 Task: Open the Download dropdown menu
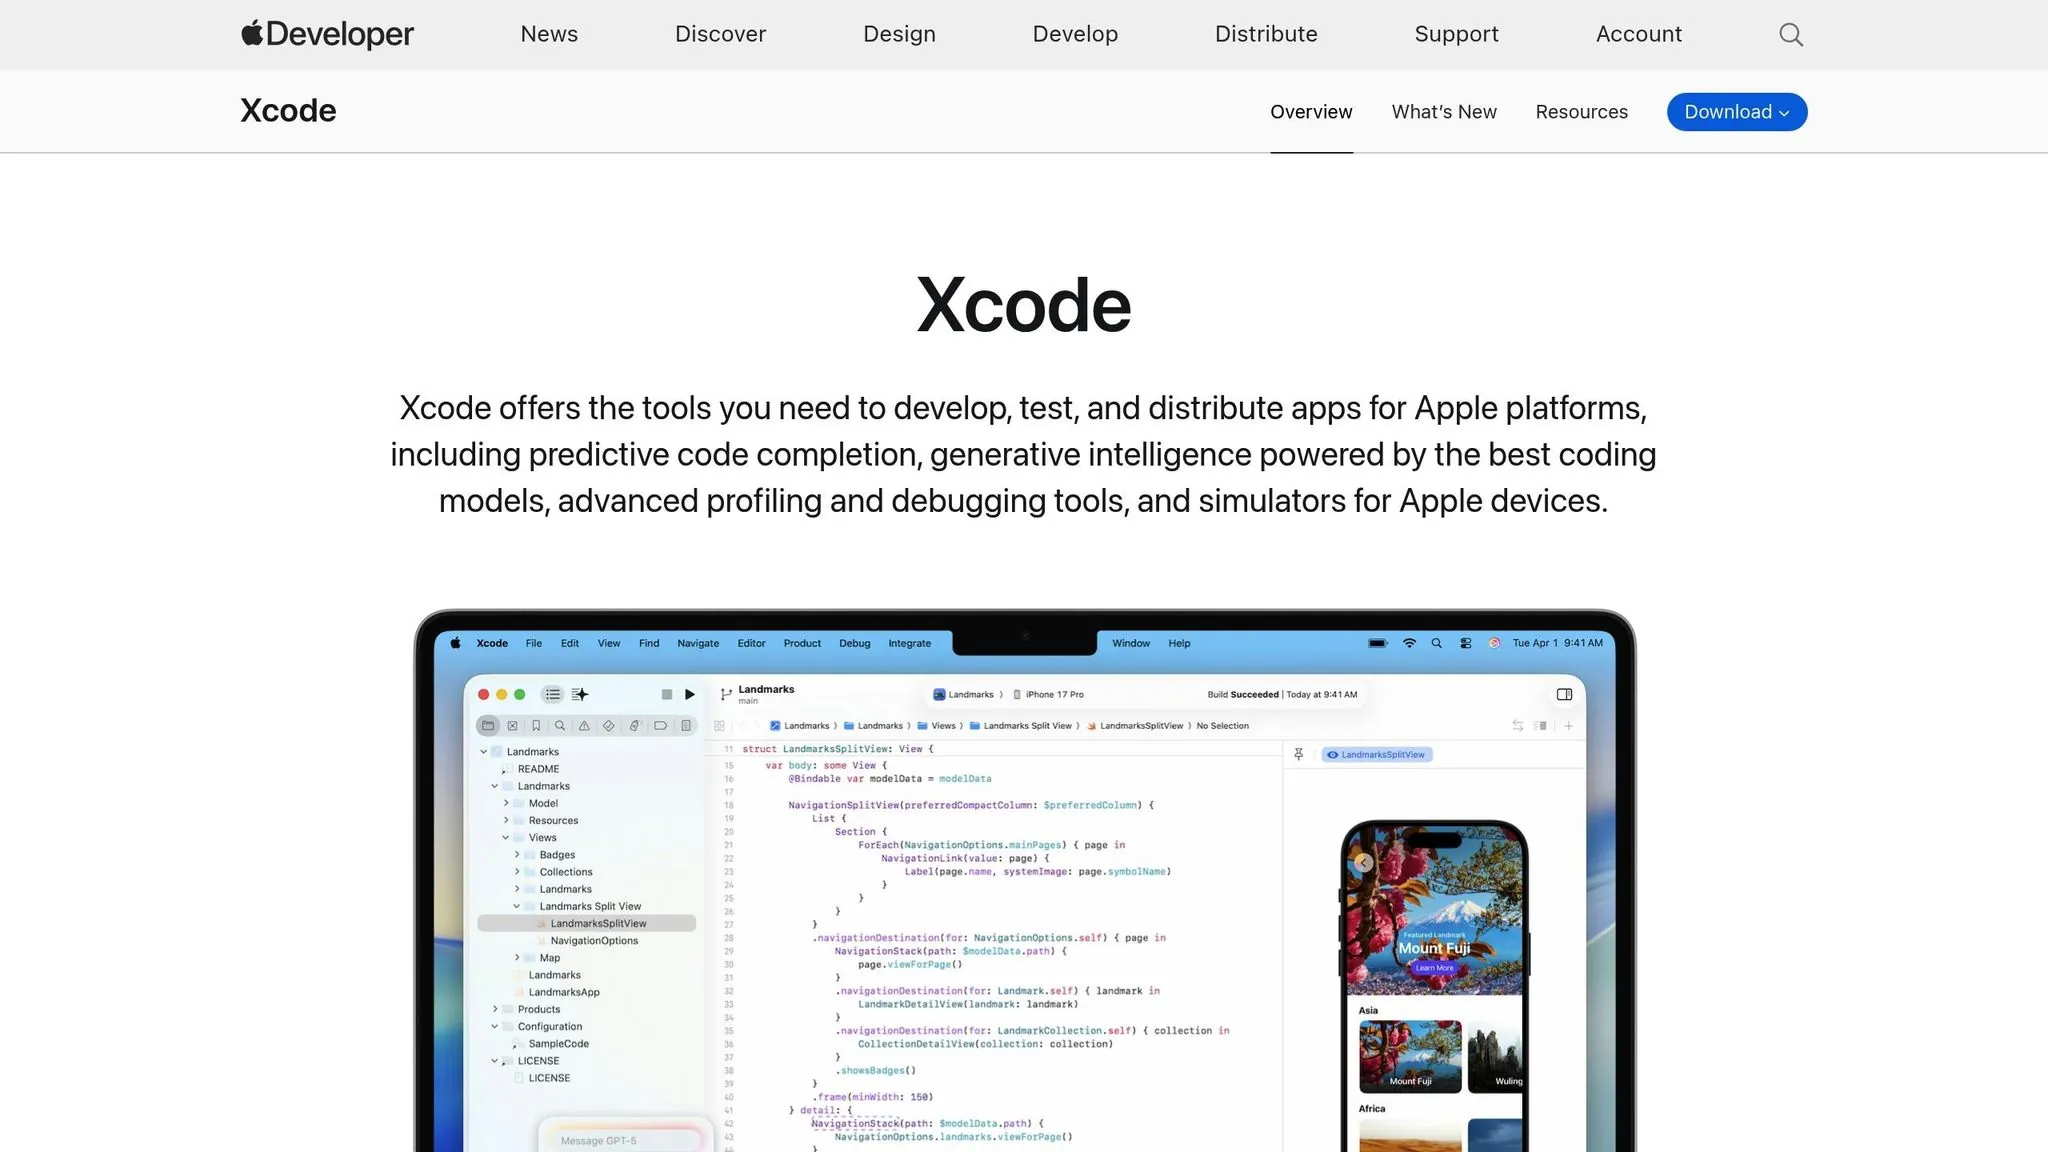[1736, 112]
